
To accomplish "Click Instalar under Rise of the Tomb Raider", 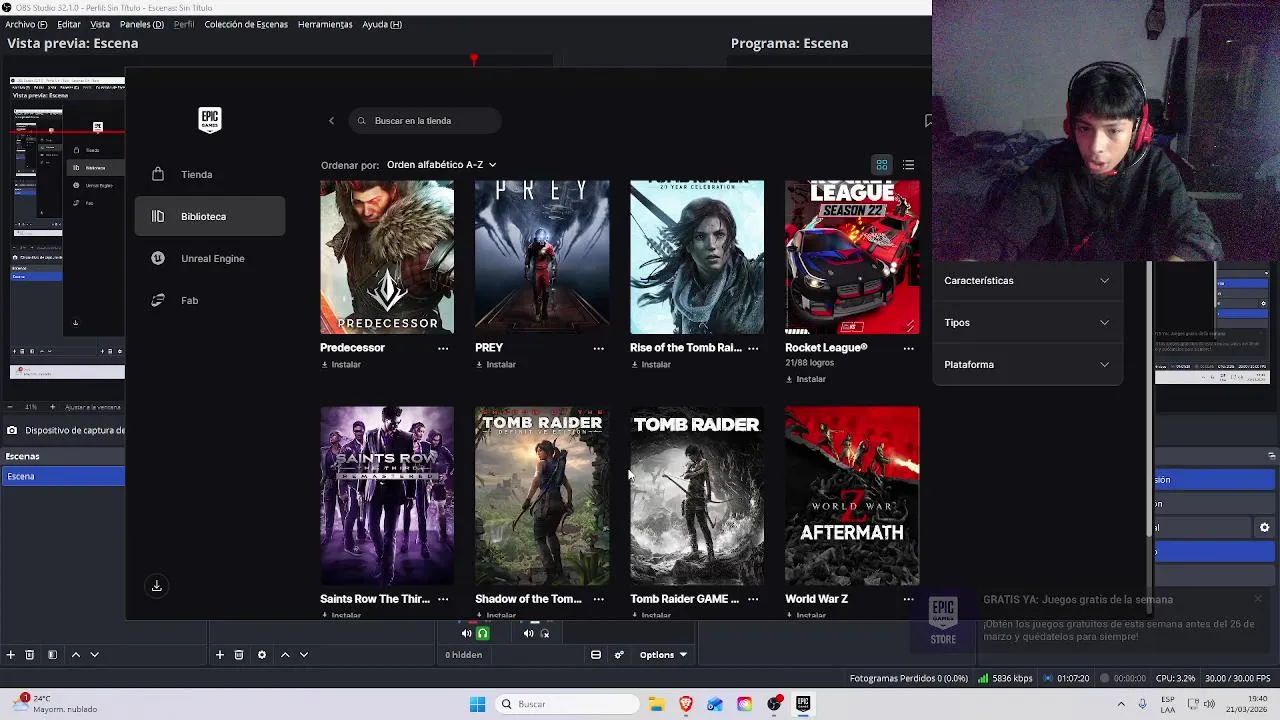I will 651,365.
